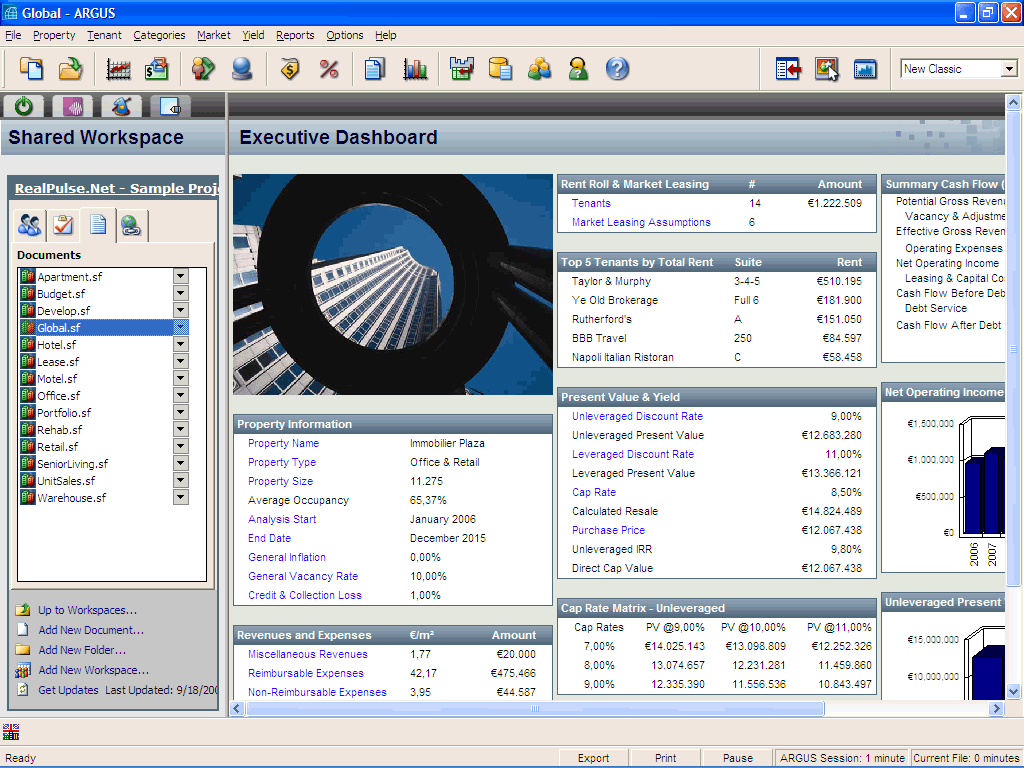Open the Yield menu
The width and height of the screenshot is (1024, 768).
click(x=253, y=35)
